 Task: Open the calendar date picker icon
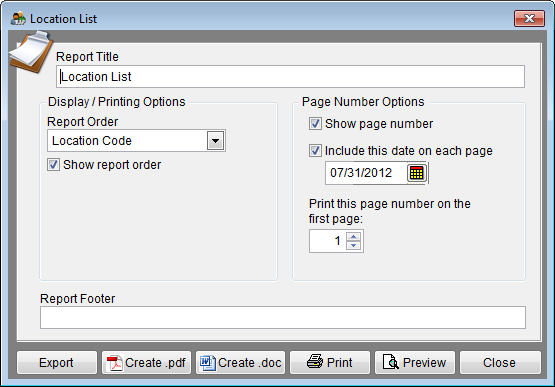click(417, 173)
